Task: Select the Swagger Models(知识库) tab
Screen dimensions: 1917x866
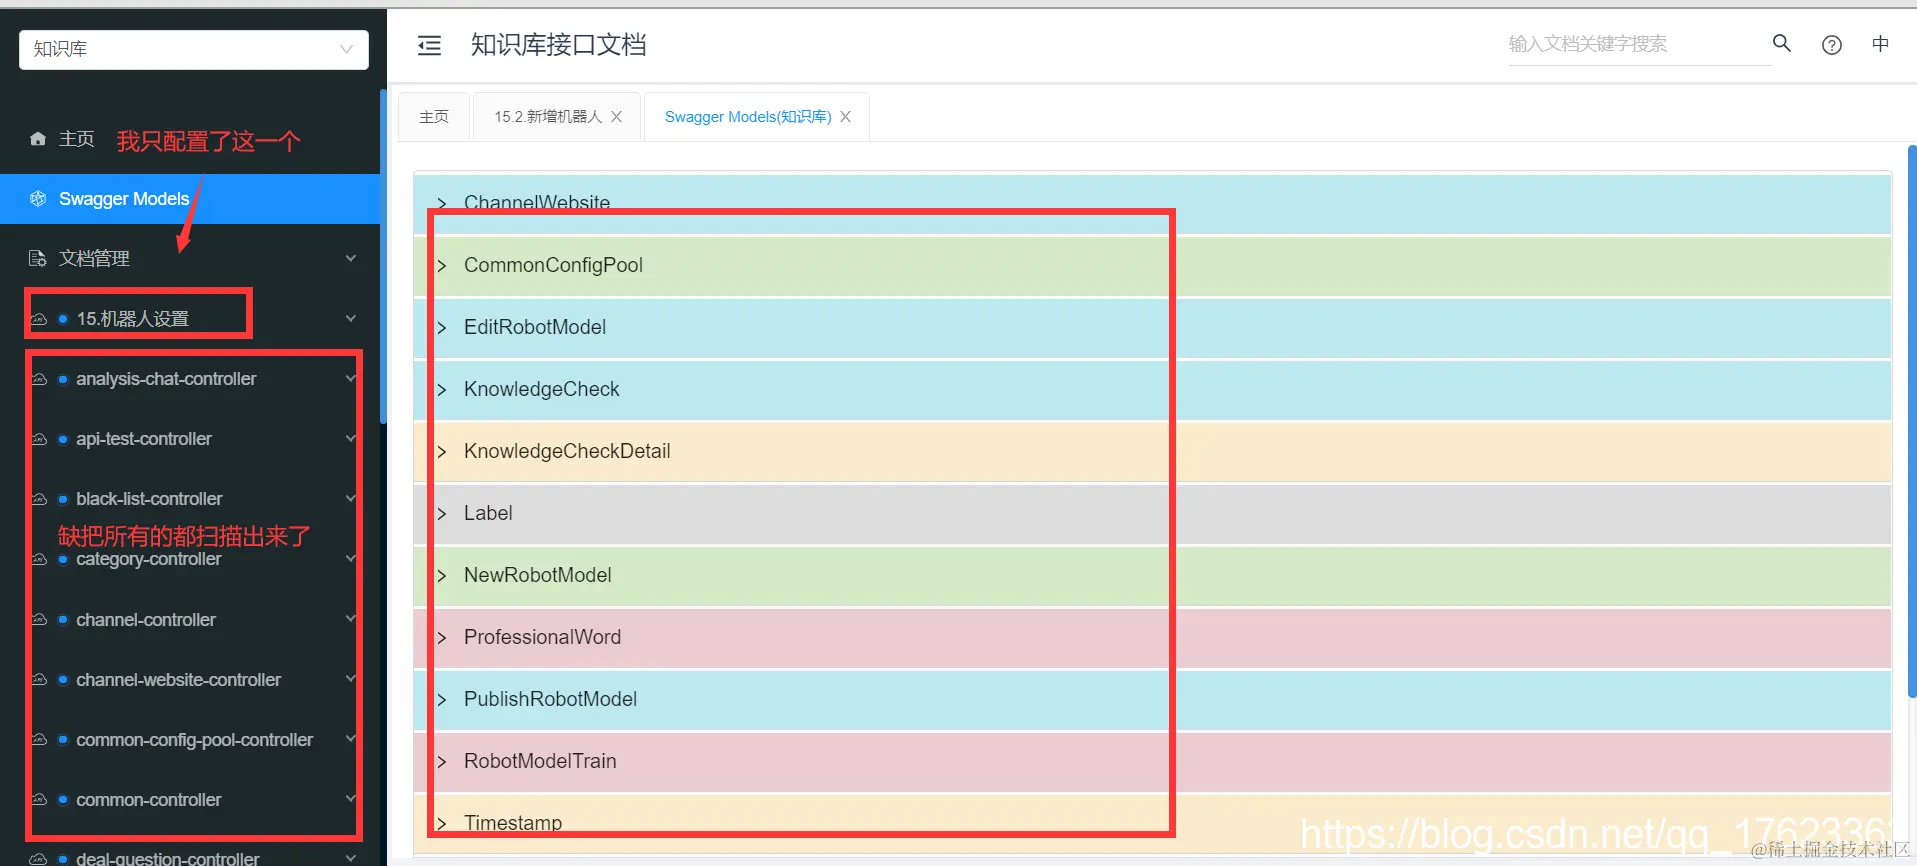Action: click(748, 117)
